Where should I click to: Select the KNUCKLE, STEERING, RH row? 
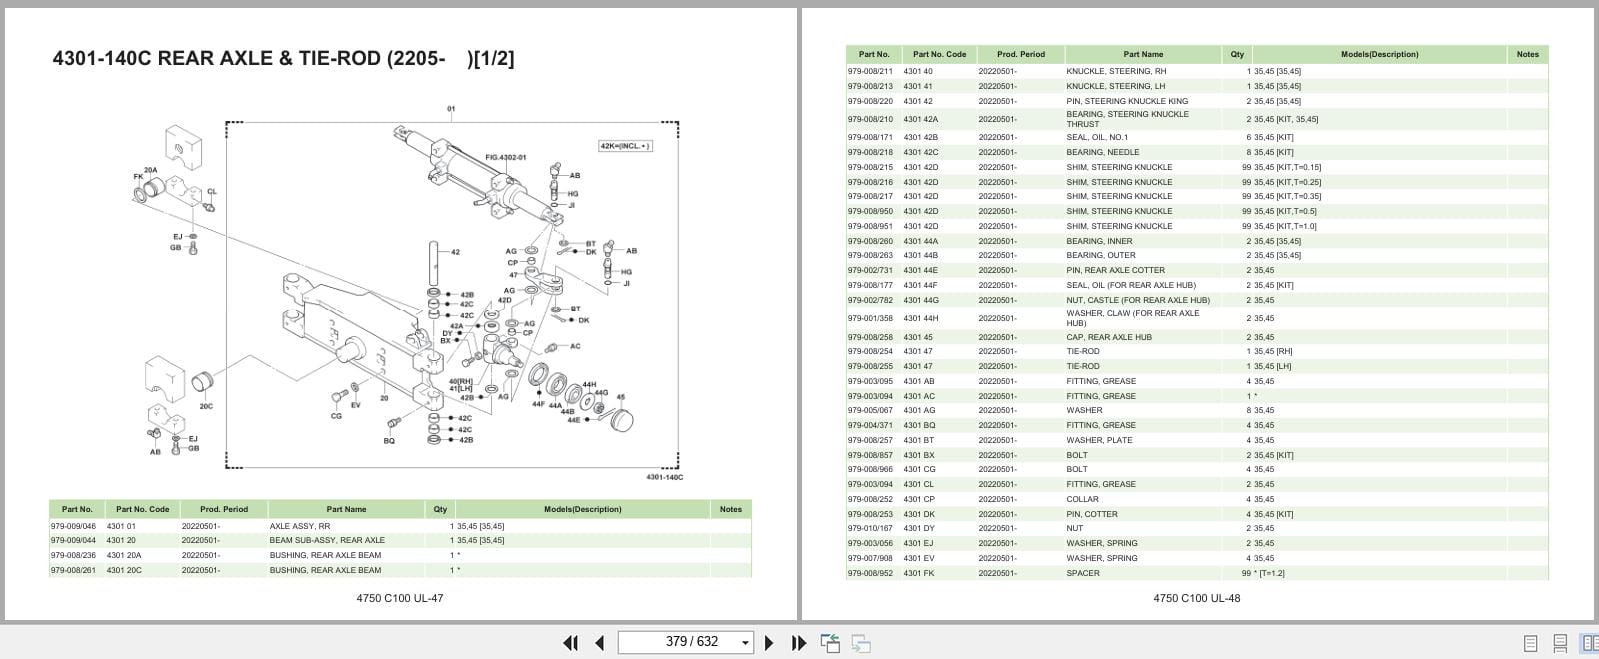click(x=1197, y=71)
